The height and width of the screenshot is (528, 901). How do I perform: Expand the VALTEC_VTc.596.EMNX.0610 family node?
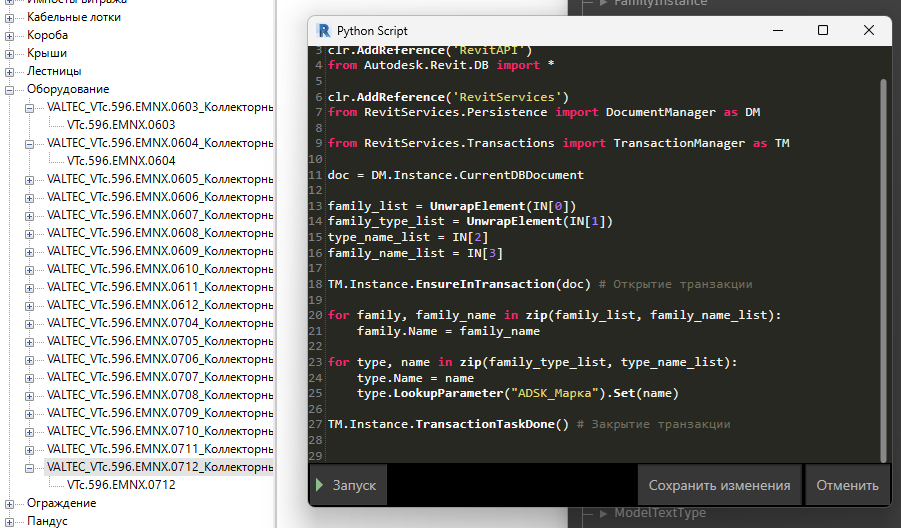pyautogui.click(x=29, y=270)
